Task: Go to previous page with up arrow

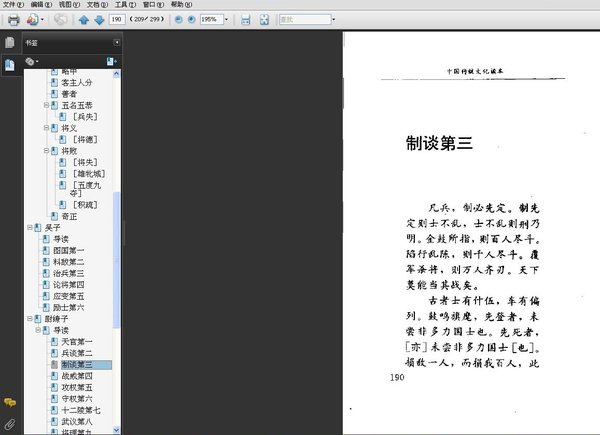Action: pos(84,19)
